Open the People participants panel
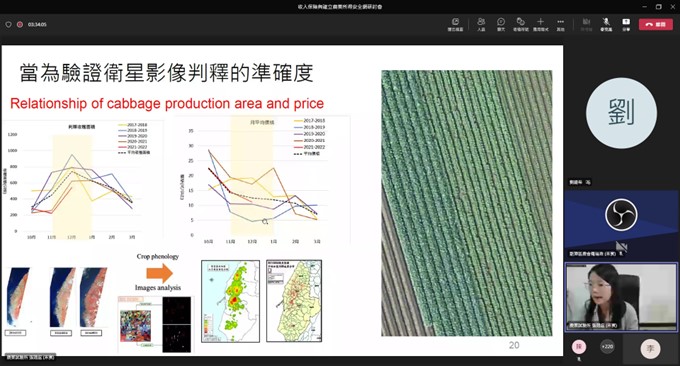The width and height of the screenshot is (680, 366). 481,24
